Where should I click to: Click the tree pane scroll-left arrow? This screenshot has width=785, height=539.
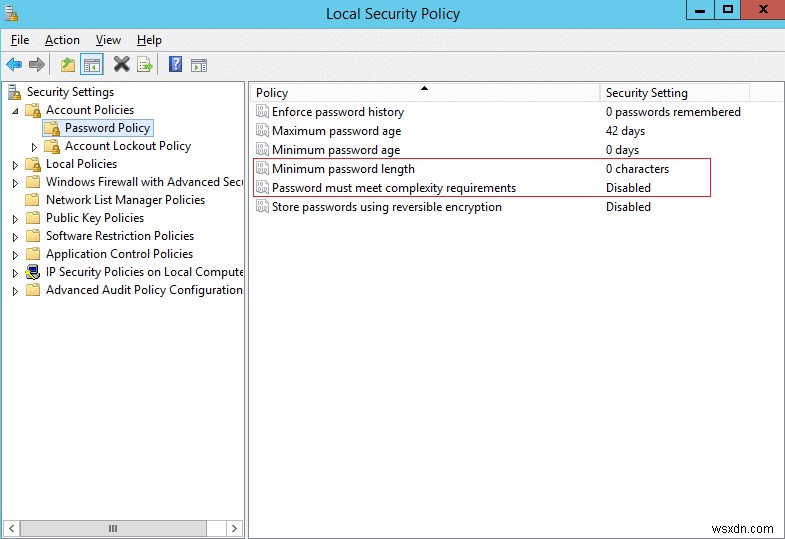11,528
